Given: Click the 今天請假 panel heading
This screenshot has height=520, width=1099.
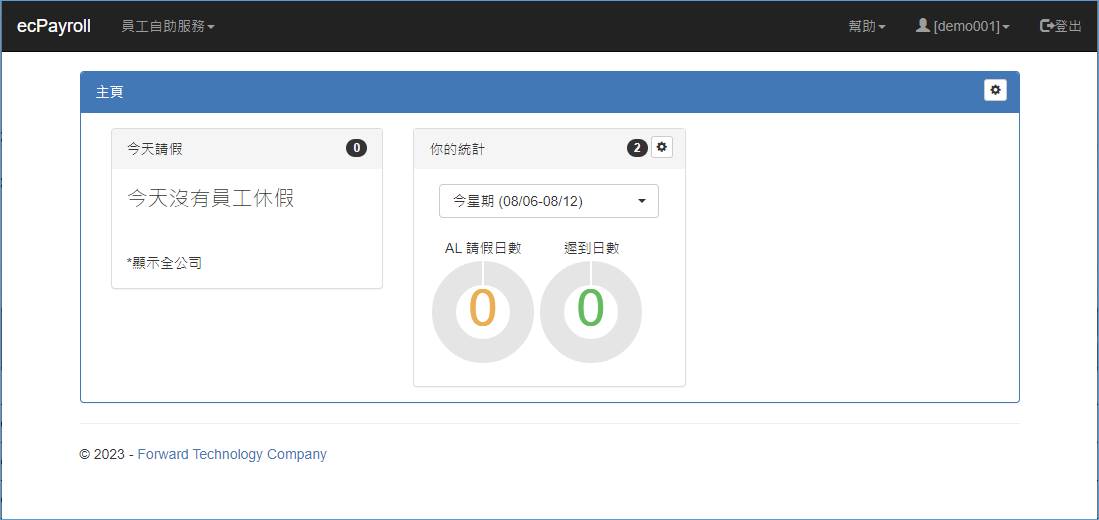Looking at the screenshot, I should pyautogui.click(x=155, y=149).
